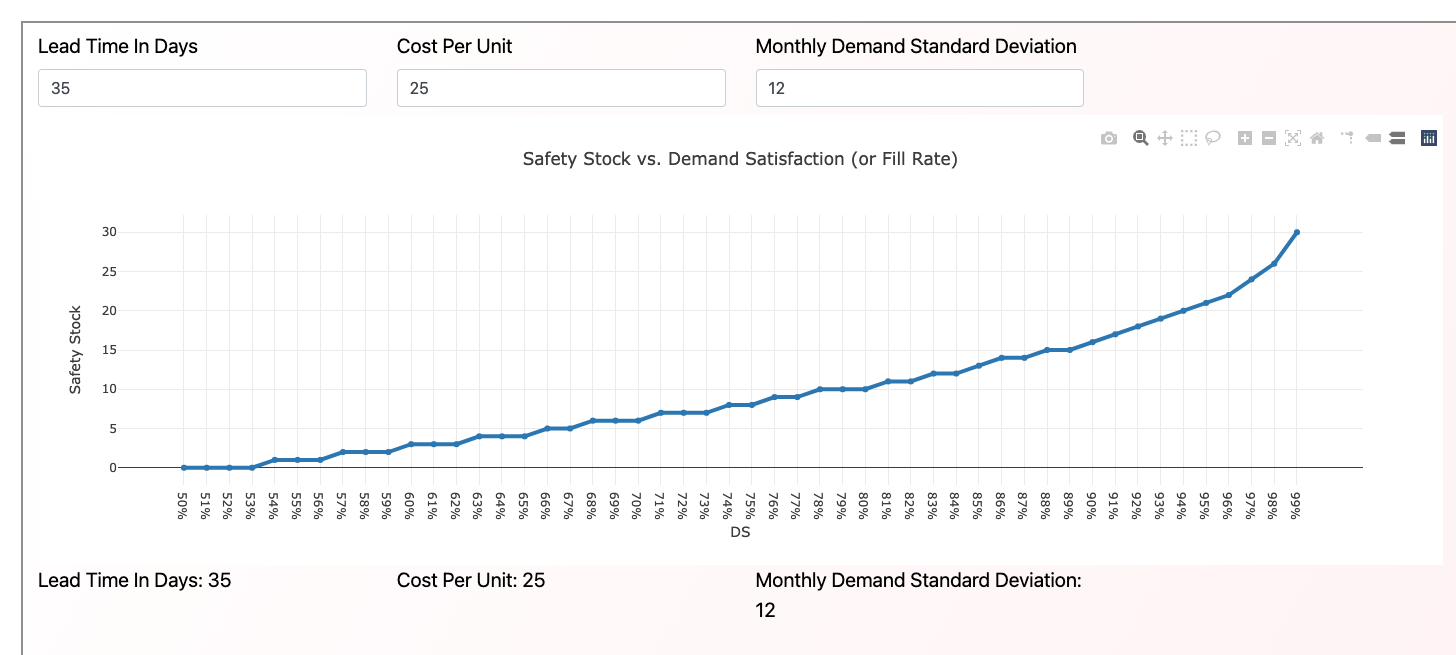This screenshot has height=655, width=1456.
Task: Zoom in on the chart
Action: (x=1245, y=138)
